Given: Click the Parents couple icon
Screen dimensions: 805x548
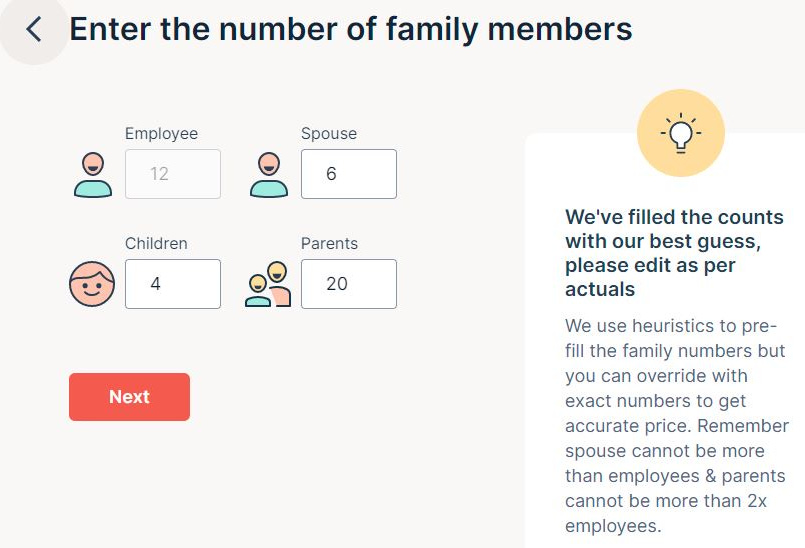Looking at the screenshot, I should point(268,284).
